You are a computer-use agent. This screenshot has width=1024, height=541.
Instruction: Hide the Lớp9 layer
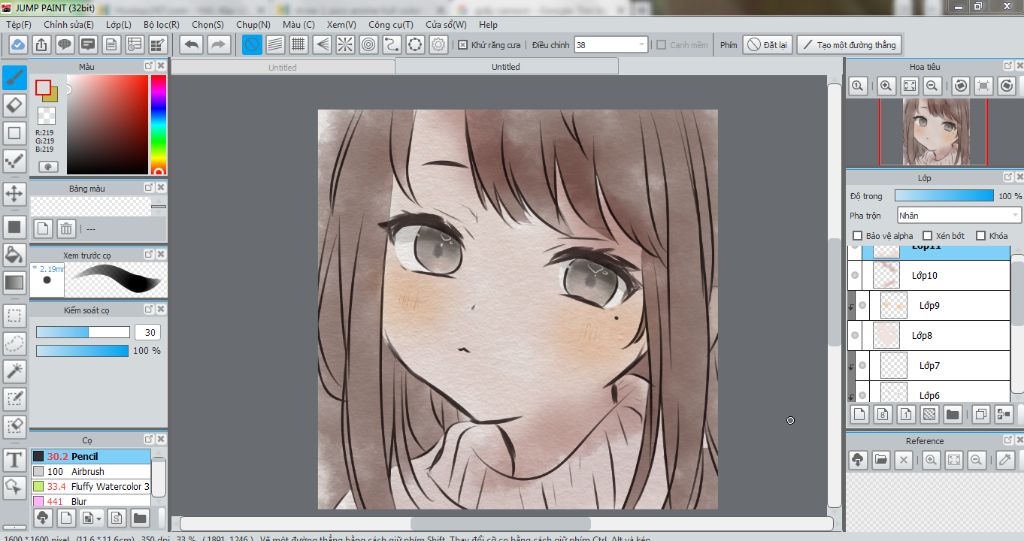click(x=863, y=306)
